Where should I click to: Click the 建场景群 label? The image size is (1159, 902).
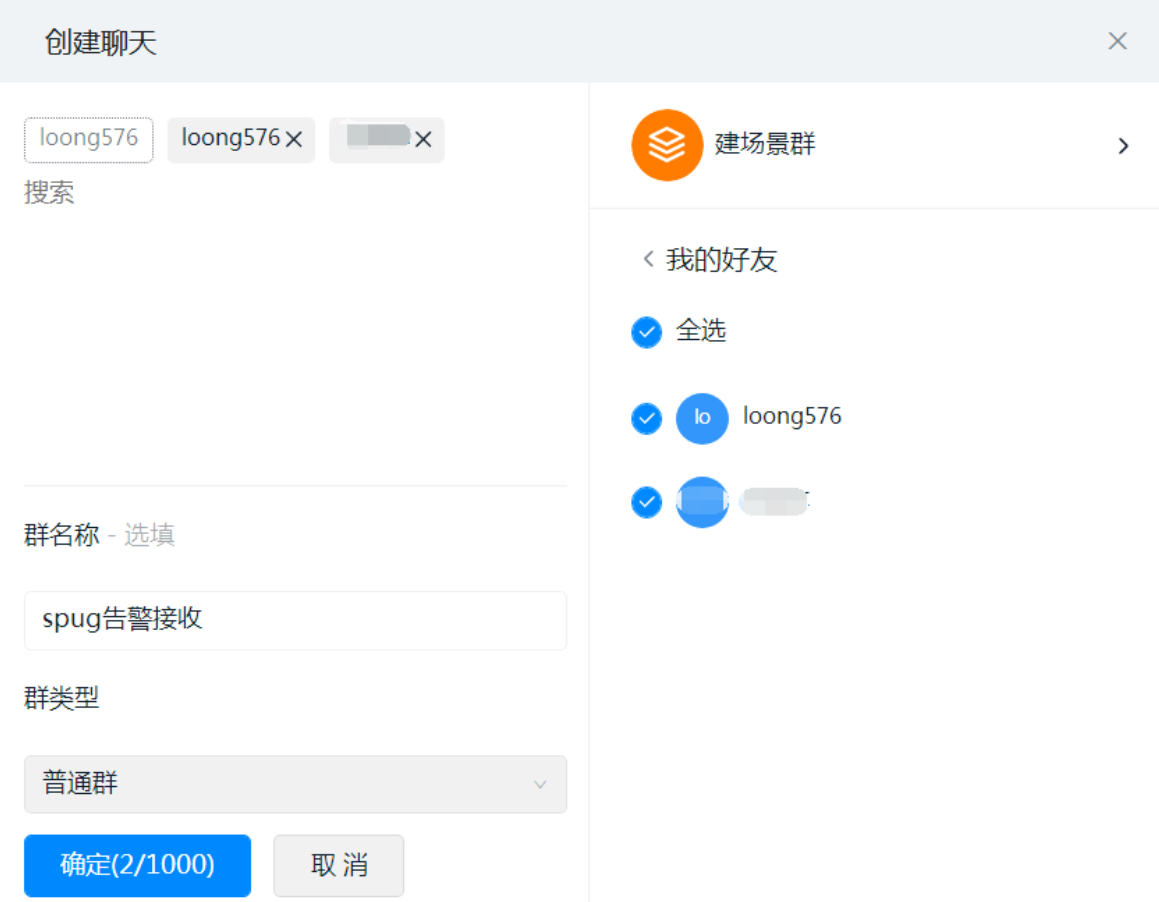[764, 143]
